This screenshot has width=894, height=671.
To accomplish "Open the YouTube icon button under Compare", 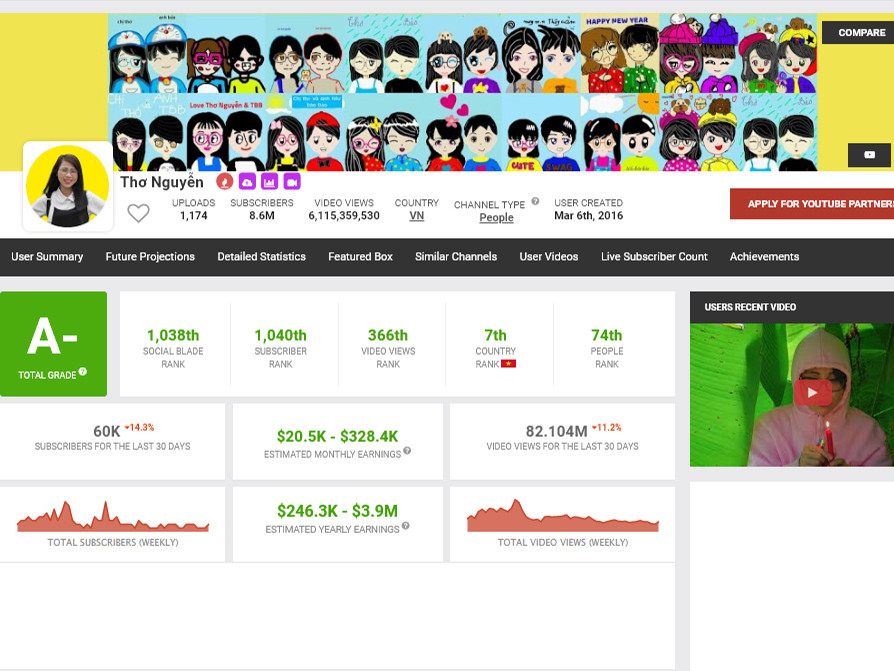I will coord(869,155).
